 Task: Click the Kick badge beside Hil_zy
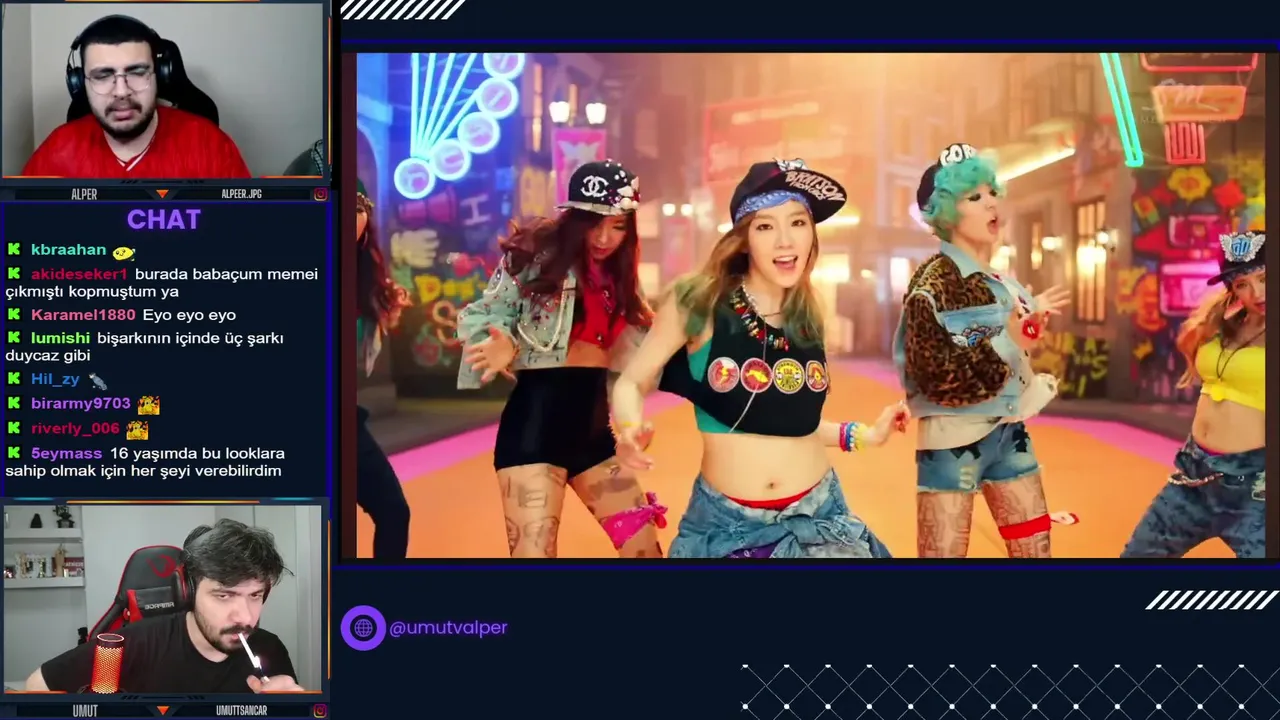coord(14,380)
